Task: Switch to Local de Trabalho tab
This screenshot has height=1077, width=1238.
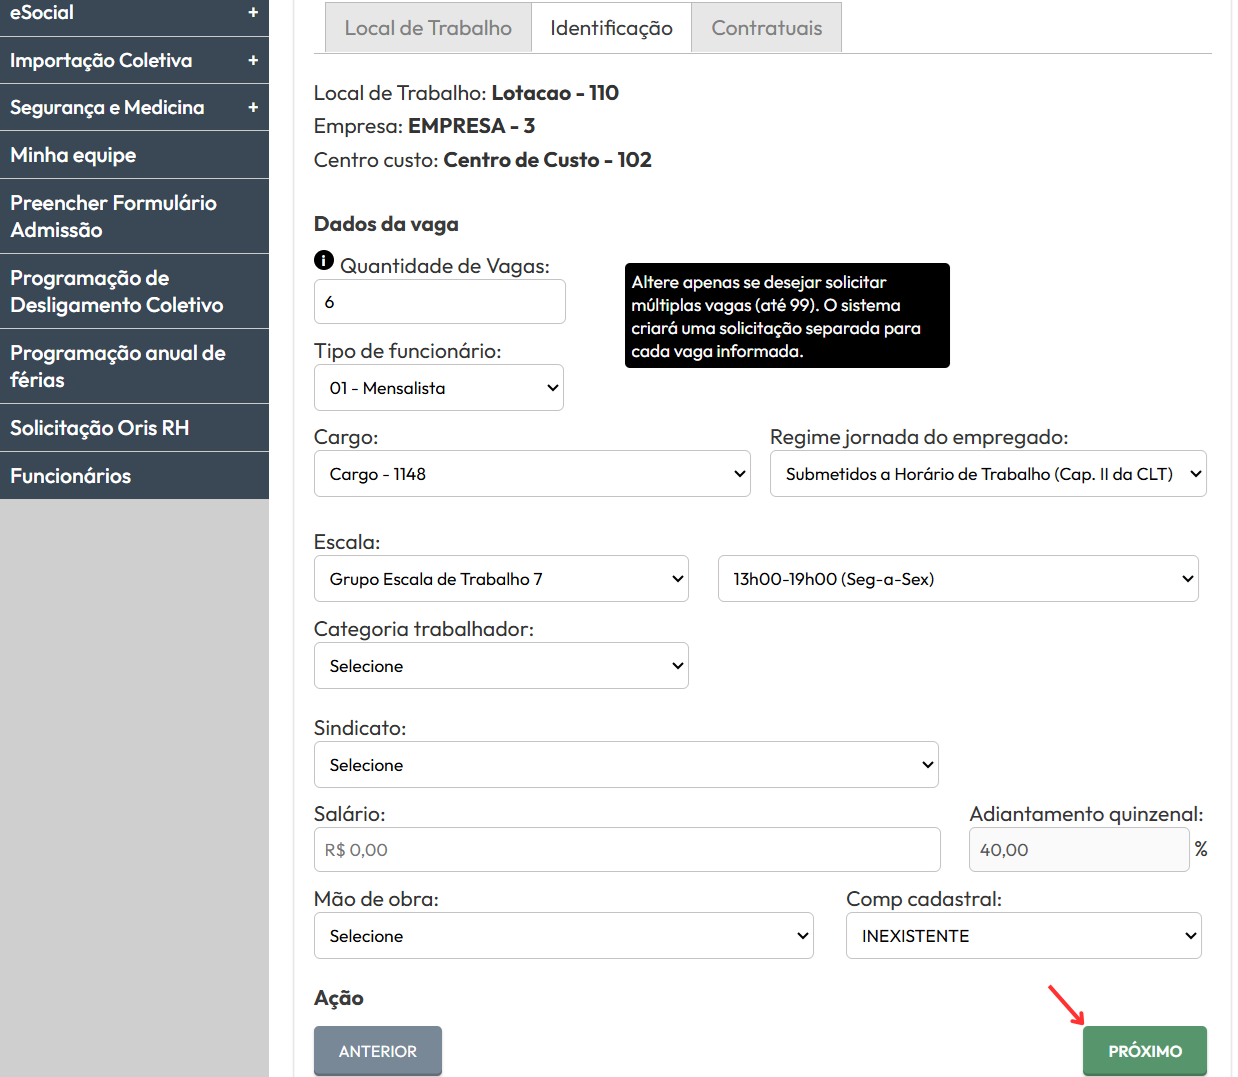Action: tap(428, 28)
